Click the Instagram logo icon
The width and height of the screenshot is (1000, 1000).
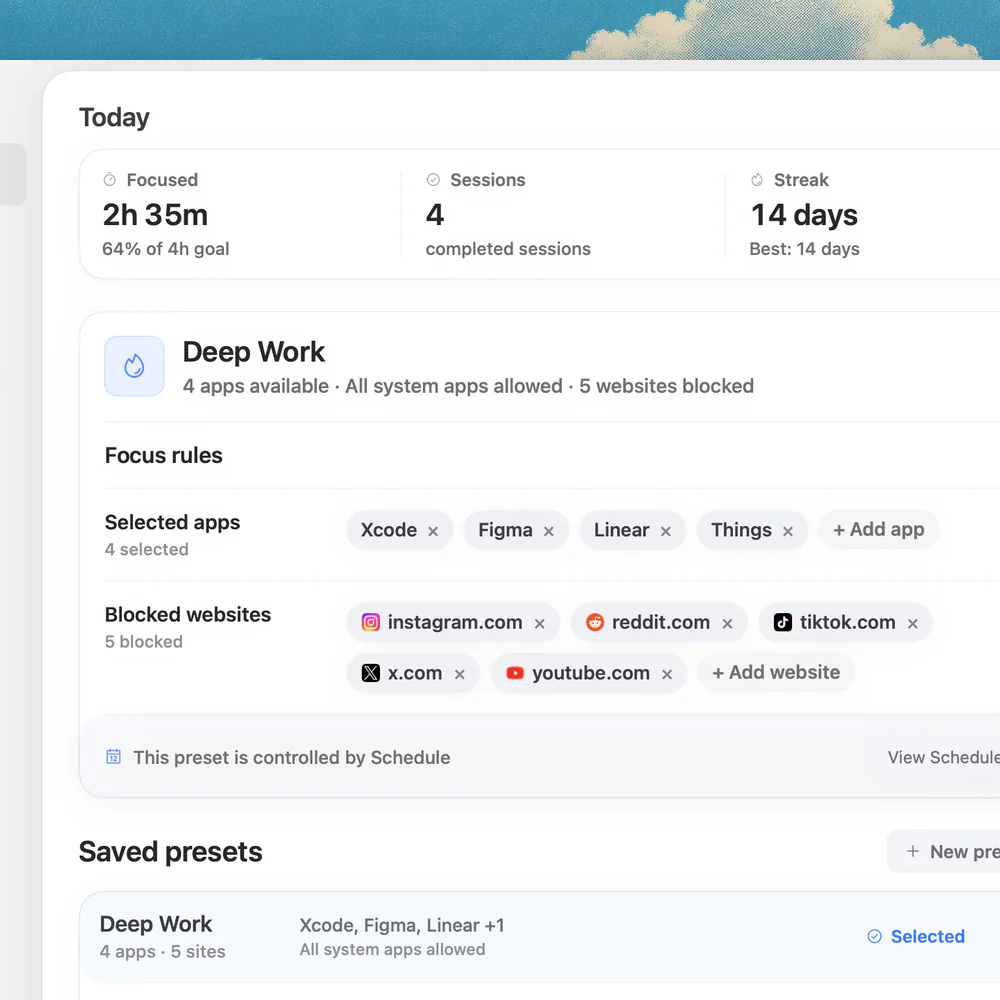tap(371, 622)
